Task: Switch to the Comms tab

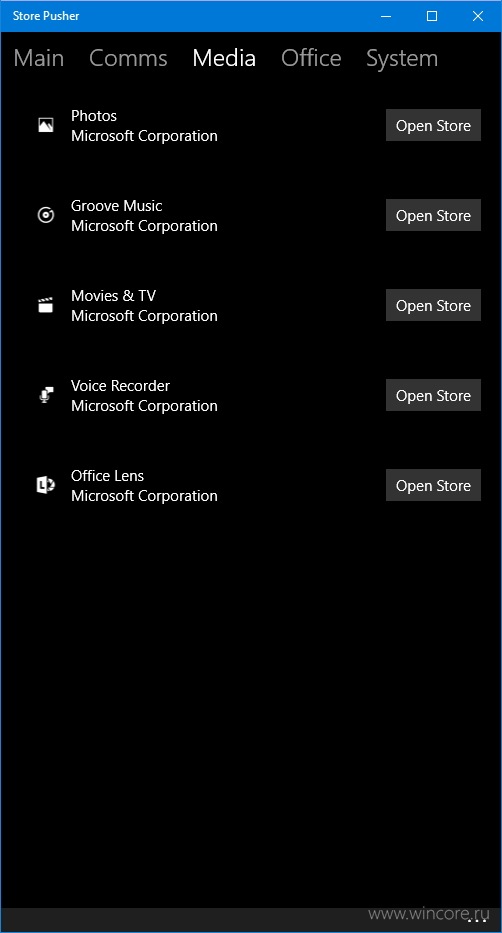Action: [128, 58]
